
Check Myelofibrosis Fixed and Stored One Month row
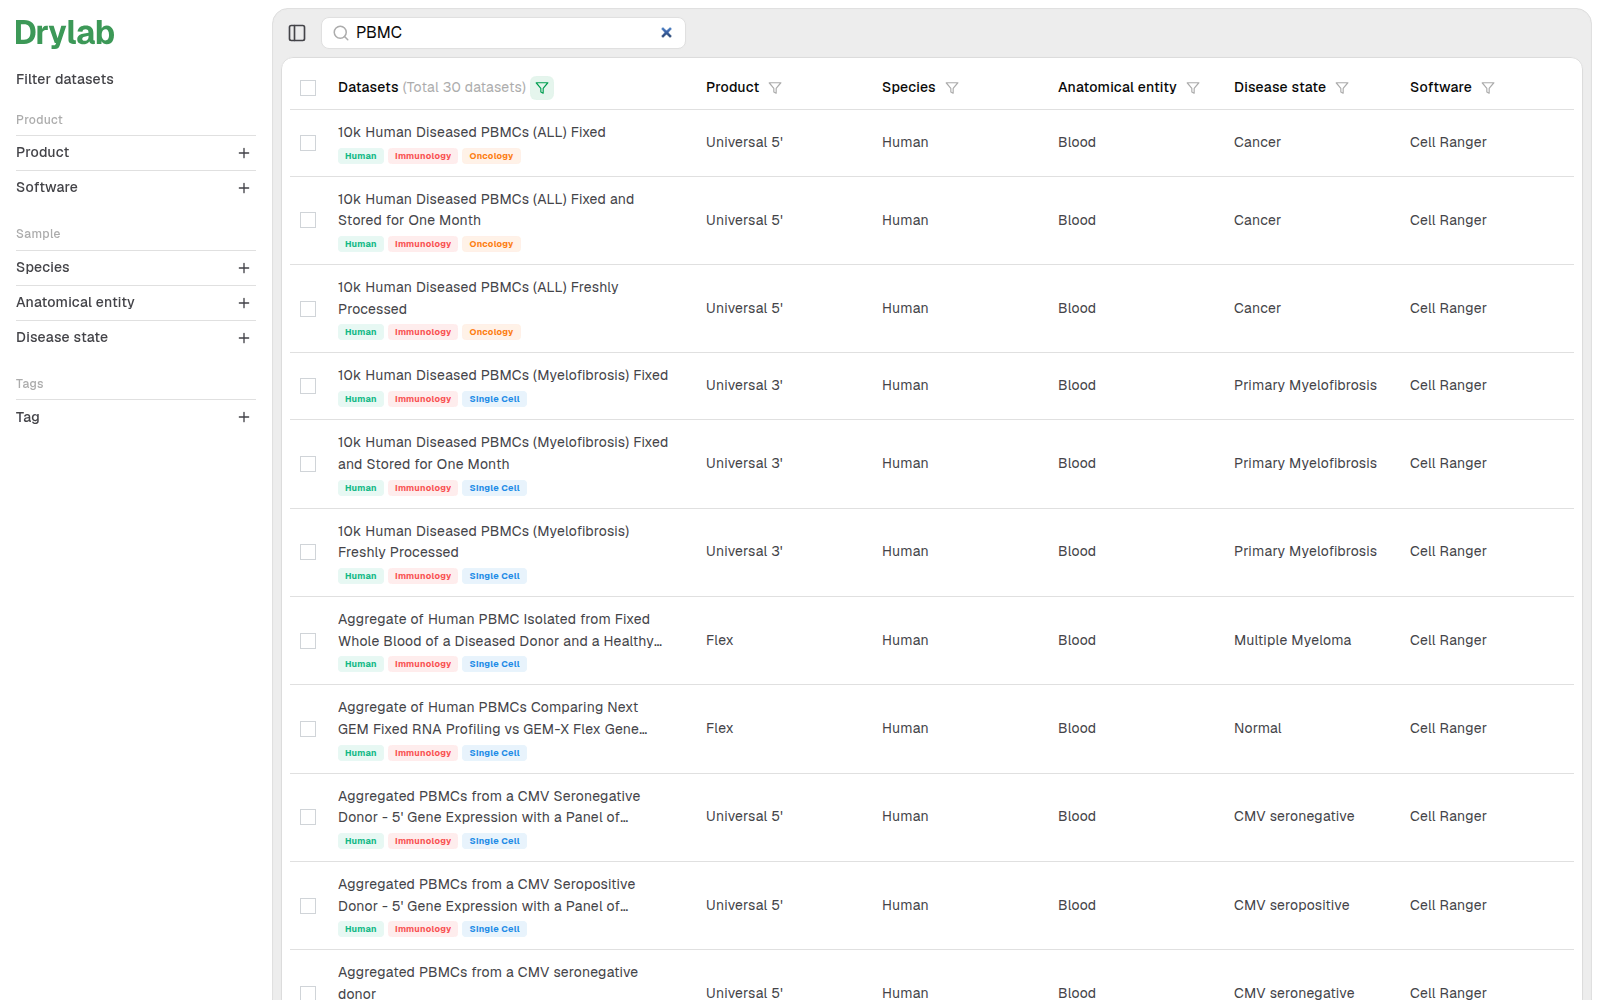pos(308,464)
